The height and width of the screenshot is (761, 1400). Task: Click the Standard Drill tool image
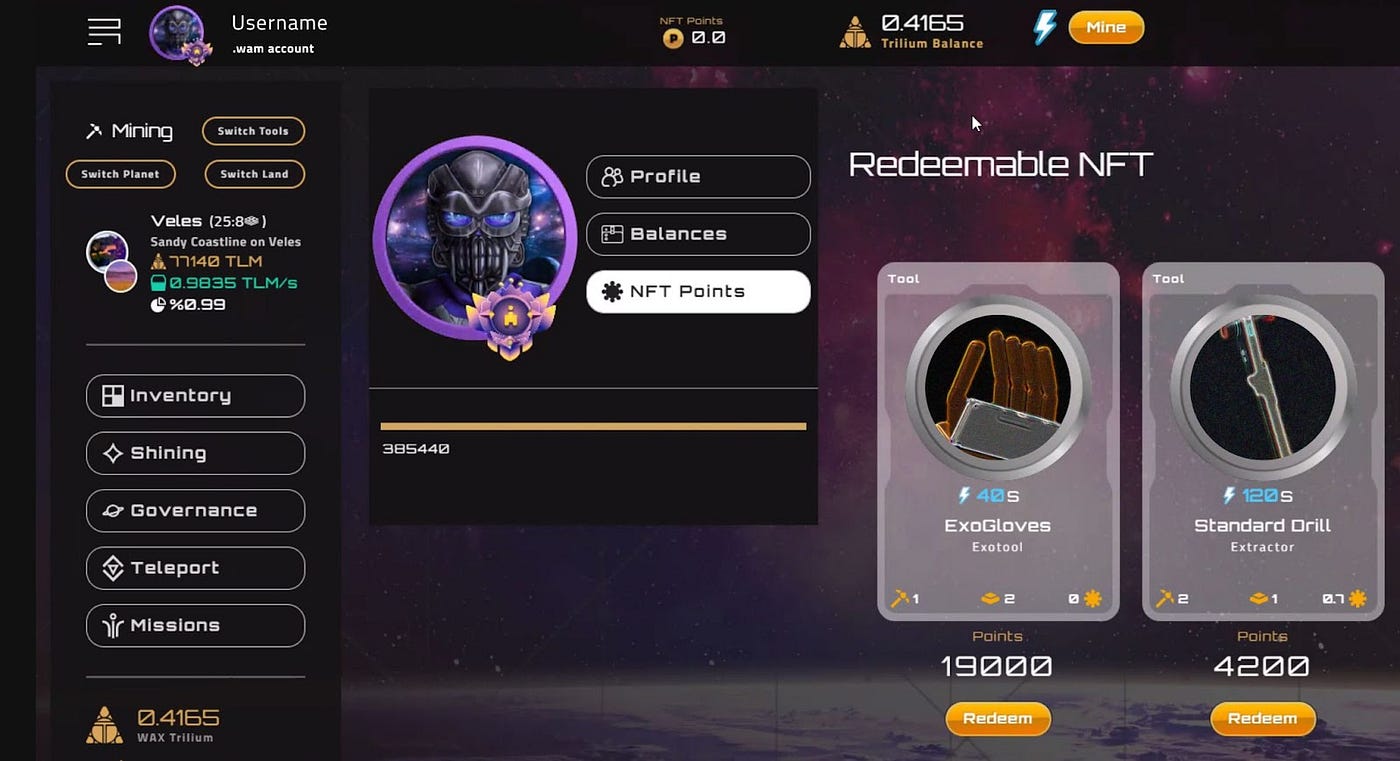[1262, 387]
